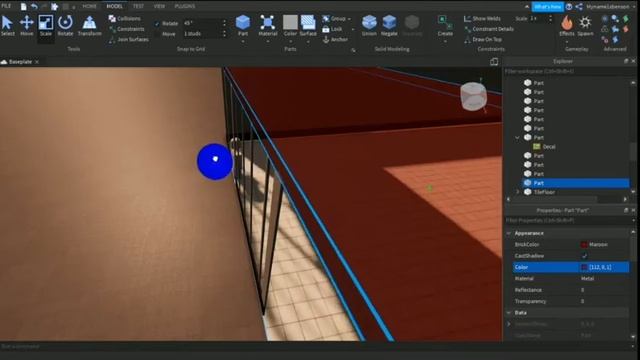640x360 pixels.
Task: Click the Group icon
Action: click(x=326, y=18)
